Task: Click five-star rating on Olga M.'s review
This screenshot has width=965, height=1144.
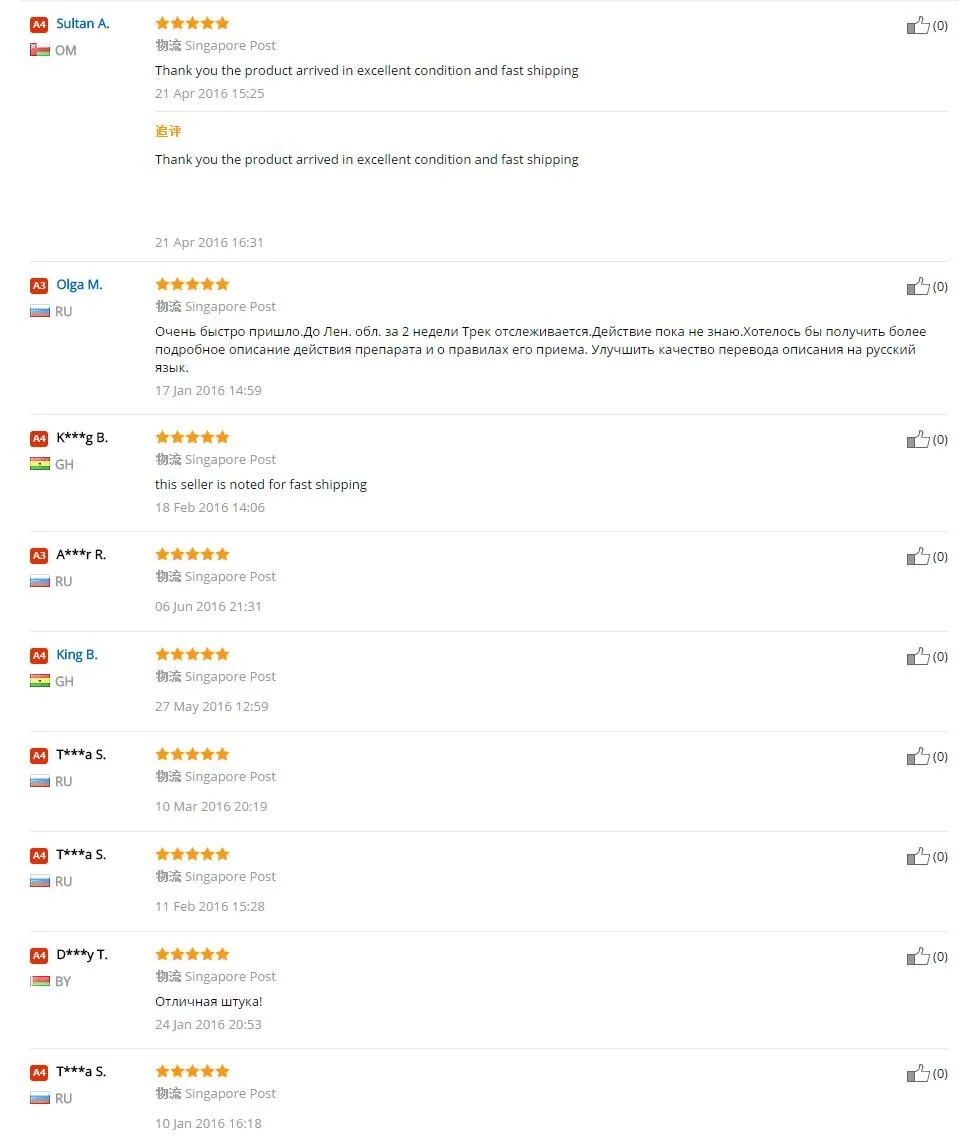Action: [x=192, y=284]
